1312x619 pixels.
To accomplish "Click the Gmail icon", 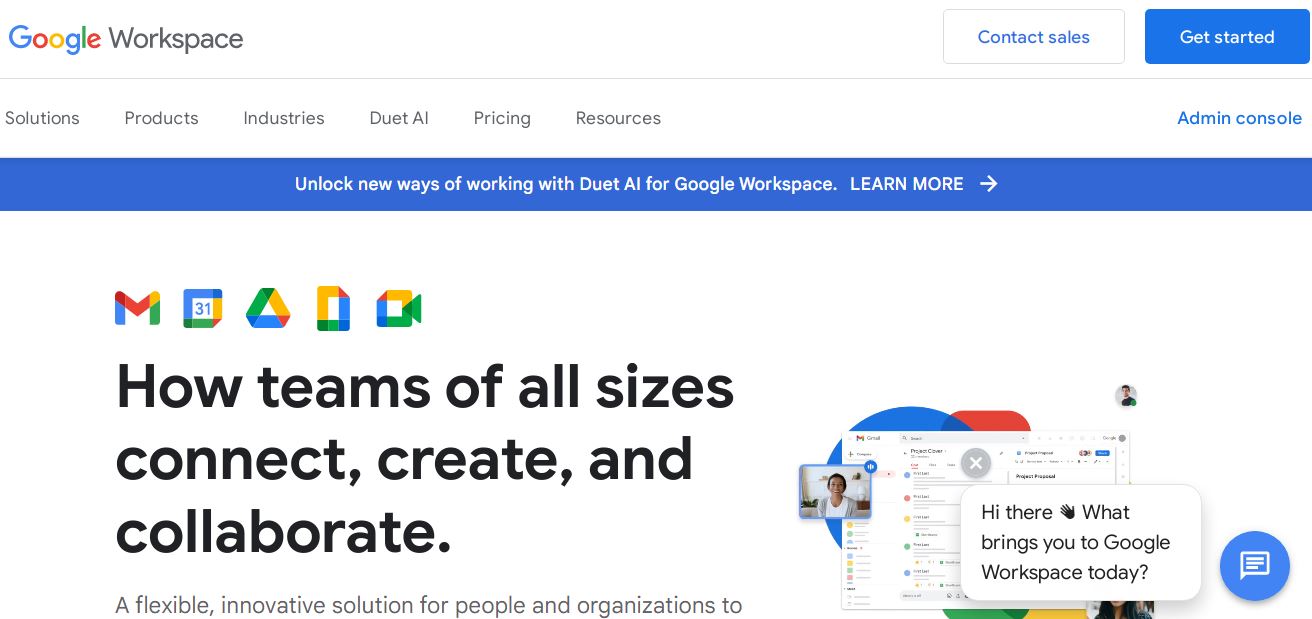I will (x=138, y=308).
